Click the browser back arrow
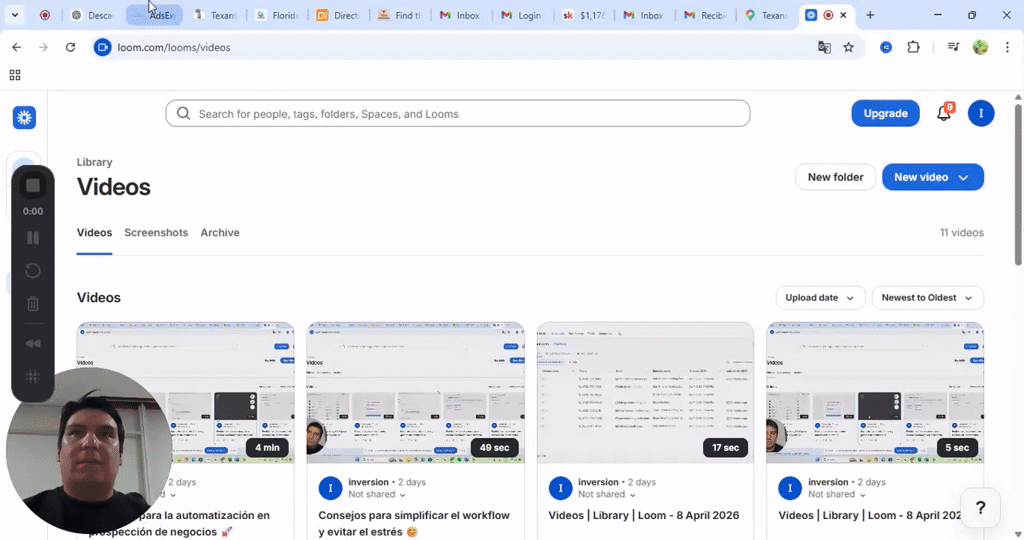The image size is (1024, 540). click(16, 47)
